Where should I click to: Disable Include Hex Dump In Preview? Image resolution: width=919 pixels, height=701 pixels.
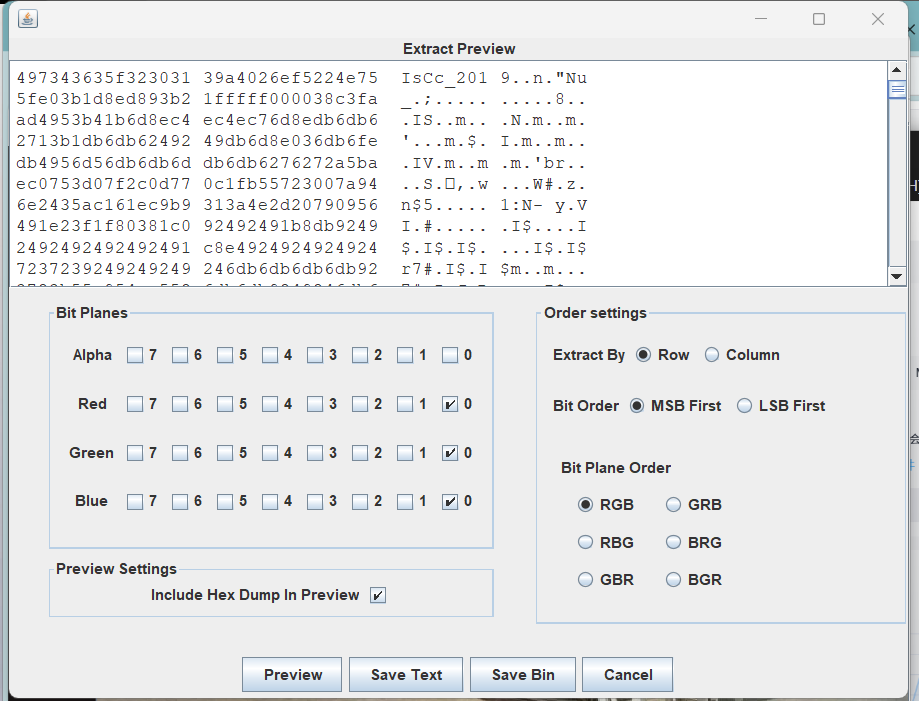coord(377,595)
